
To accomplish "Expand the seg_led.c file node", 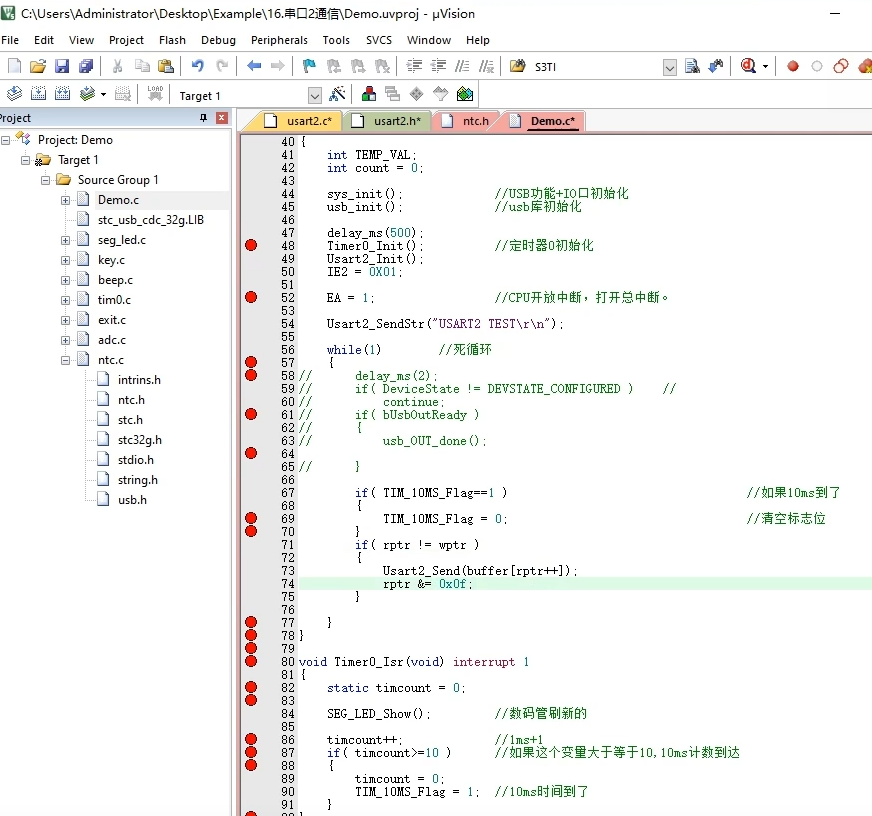I will (66, 240).
